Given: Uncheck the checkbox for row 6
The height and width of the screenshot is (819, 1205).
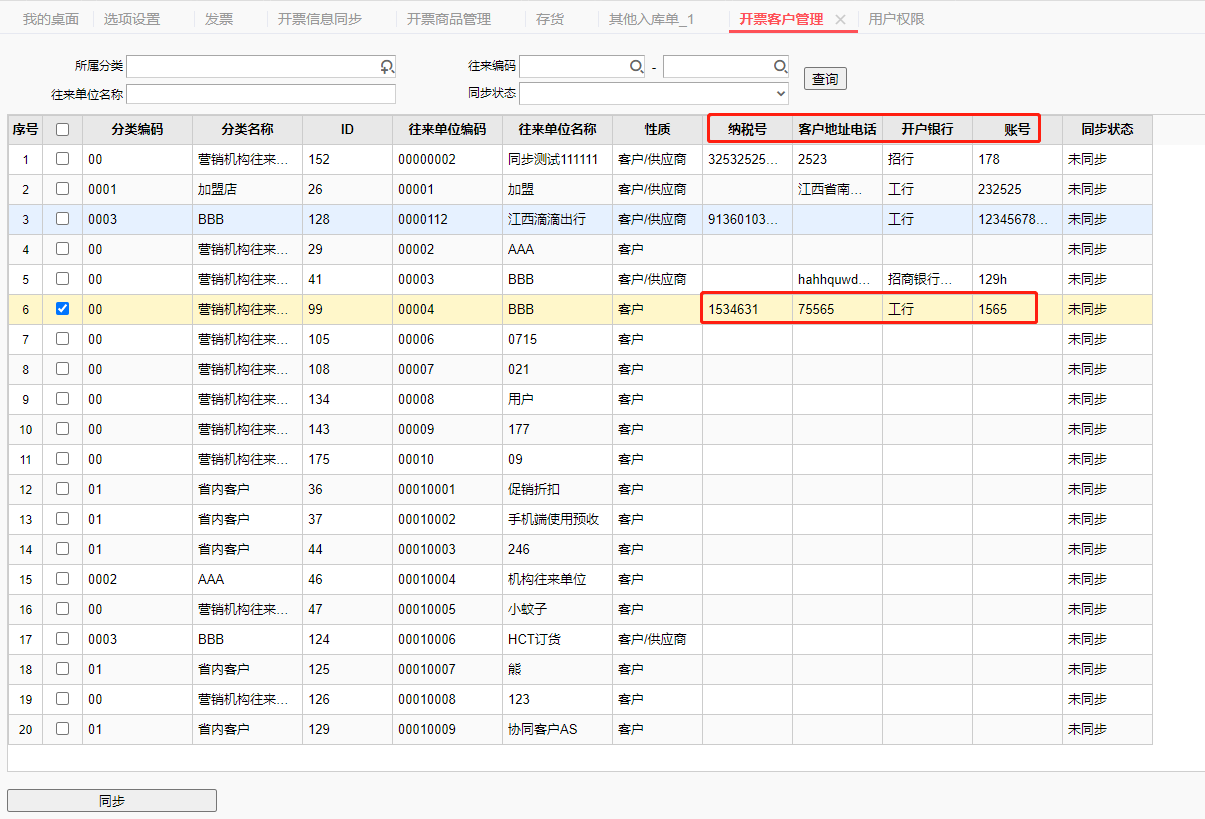Looking at the screenshot, I should pos(63,309).
